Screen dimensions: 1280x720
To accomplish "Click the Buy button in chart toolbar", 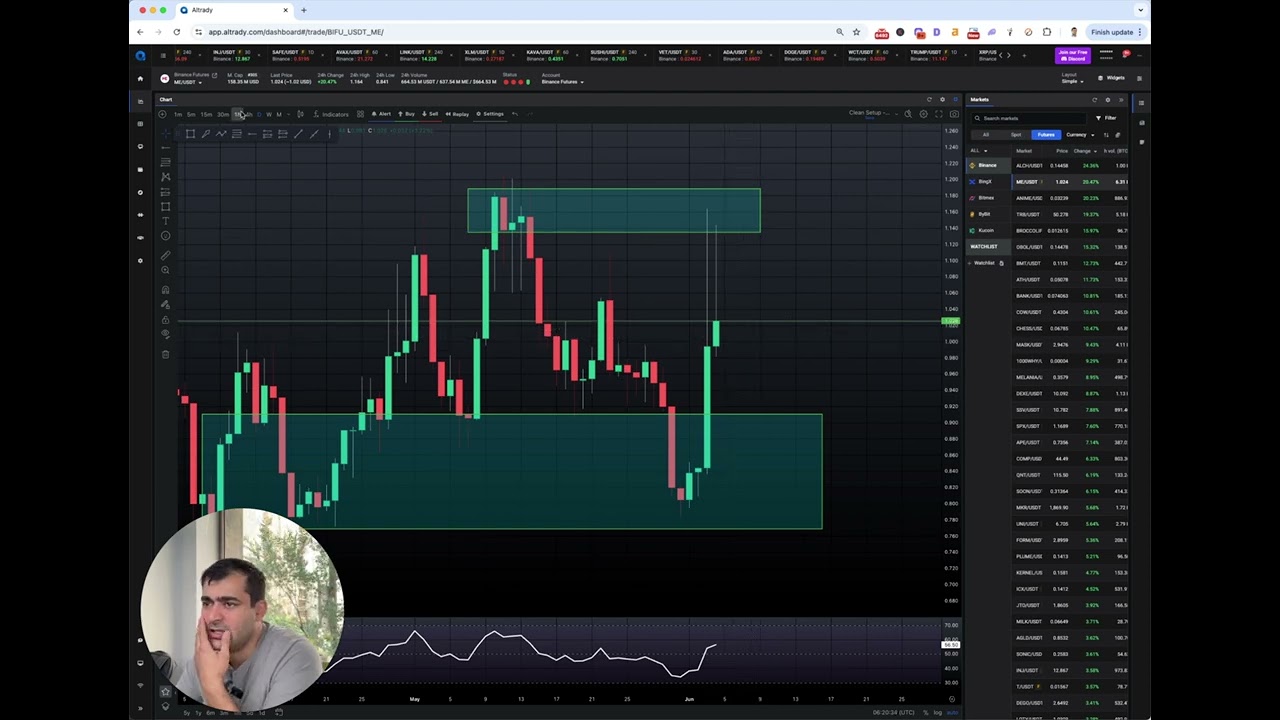I will (x=406, y=114).
